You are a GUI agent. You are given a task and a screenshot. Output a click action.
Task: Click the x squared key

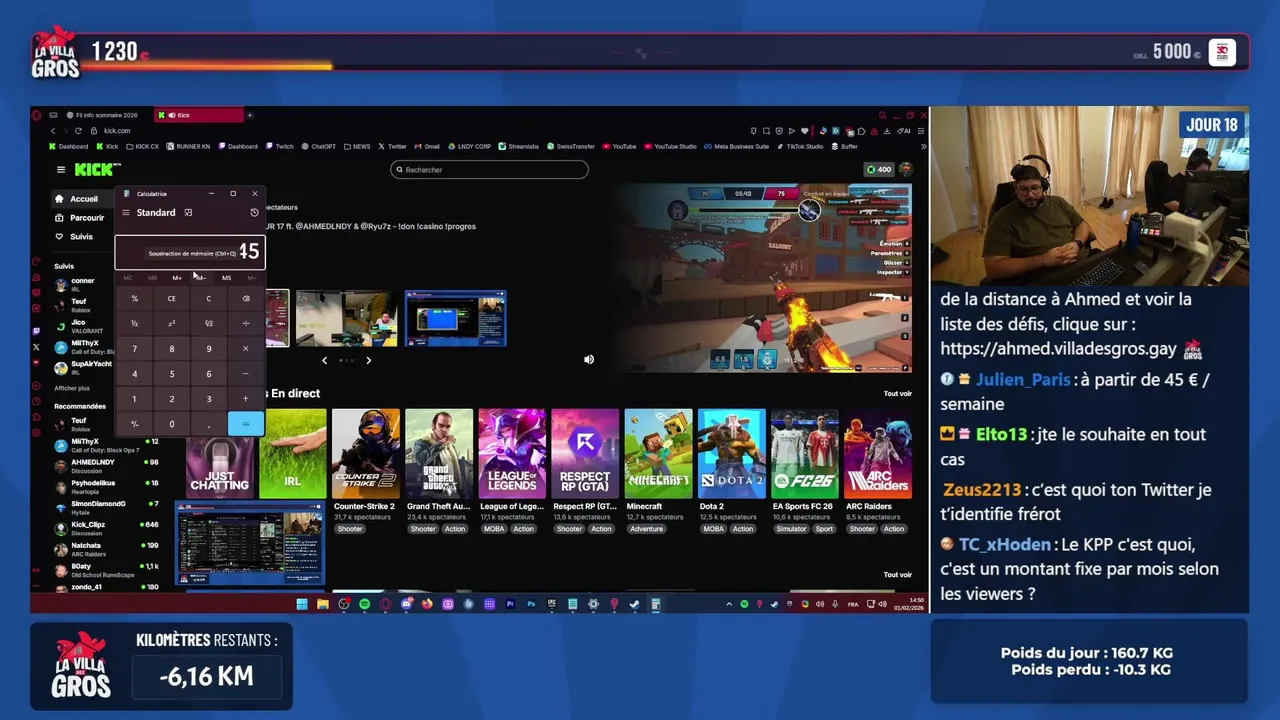[x=171, y=323]
